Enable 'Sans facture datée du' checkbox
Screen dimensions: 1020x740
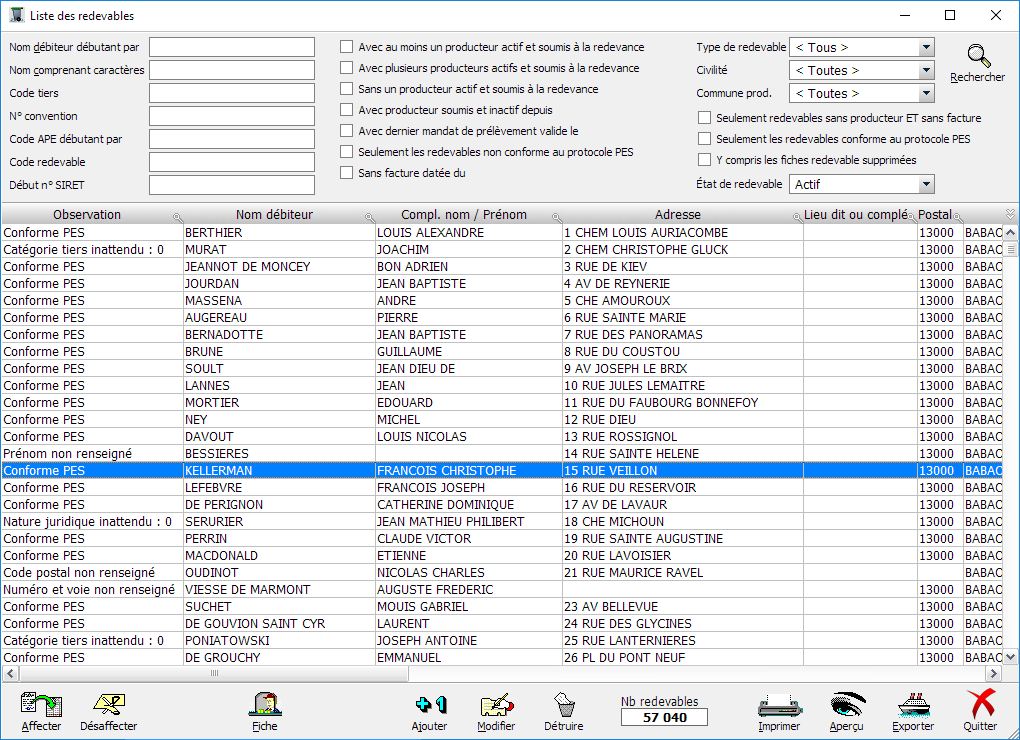pyautogui.click(x=347, y=173)
